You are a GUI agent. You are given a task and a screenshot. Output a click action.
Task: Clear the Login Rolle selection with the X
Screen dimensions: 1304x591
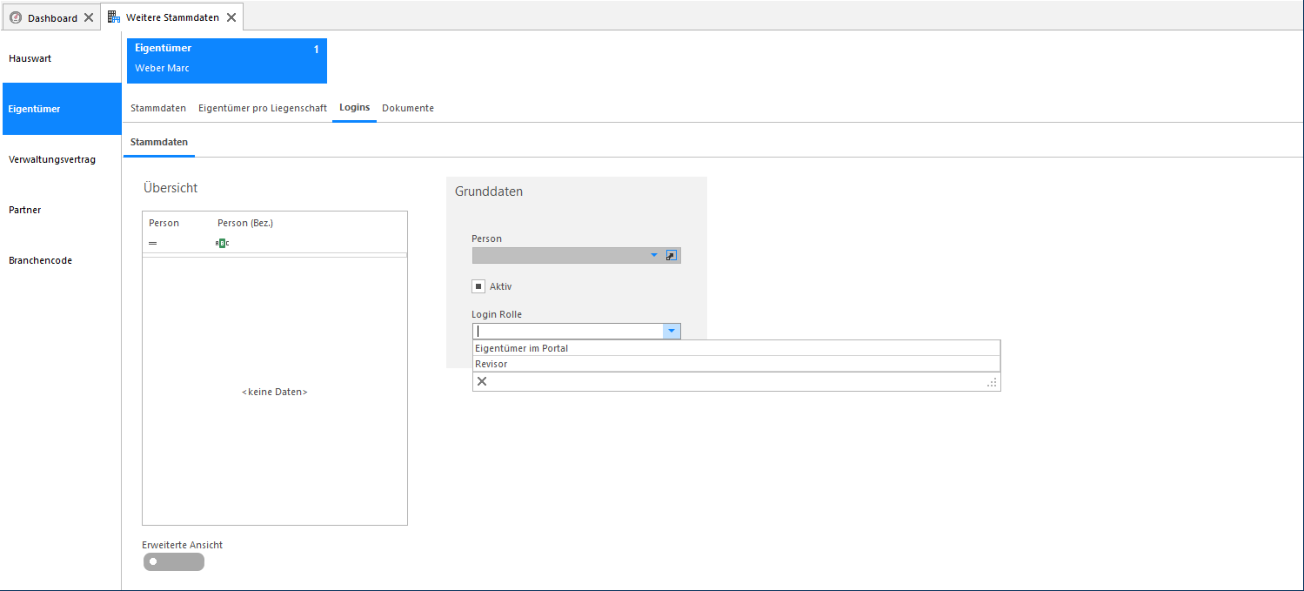(x=481, y=381)
